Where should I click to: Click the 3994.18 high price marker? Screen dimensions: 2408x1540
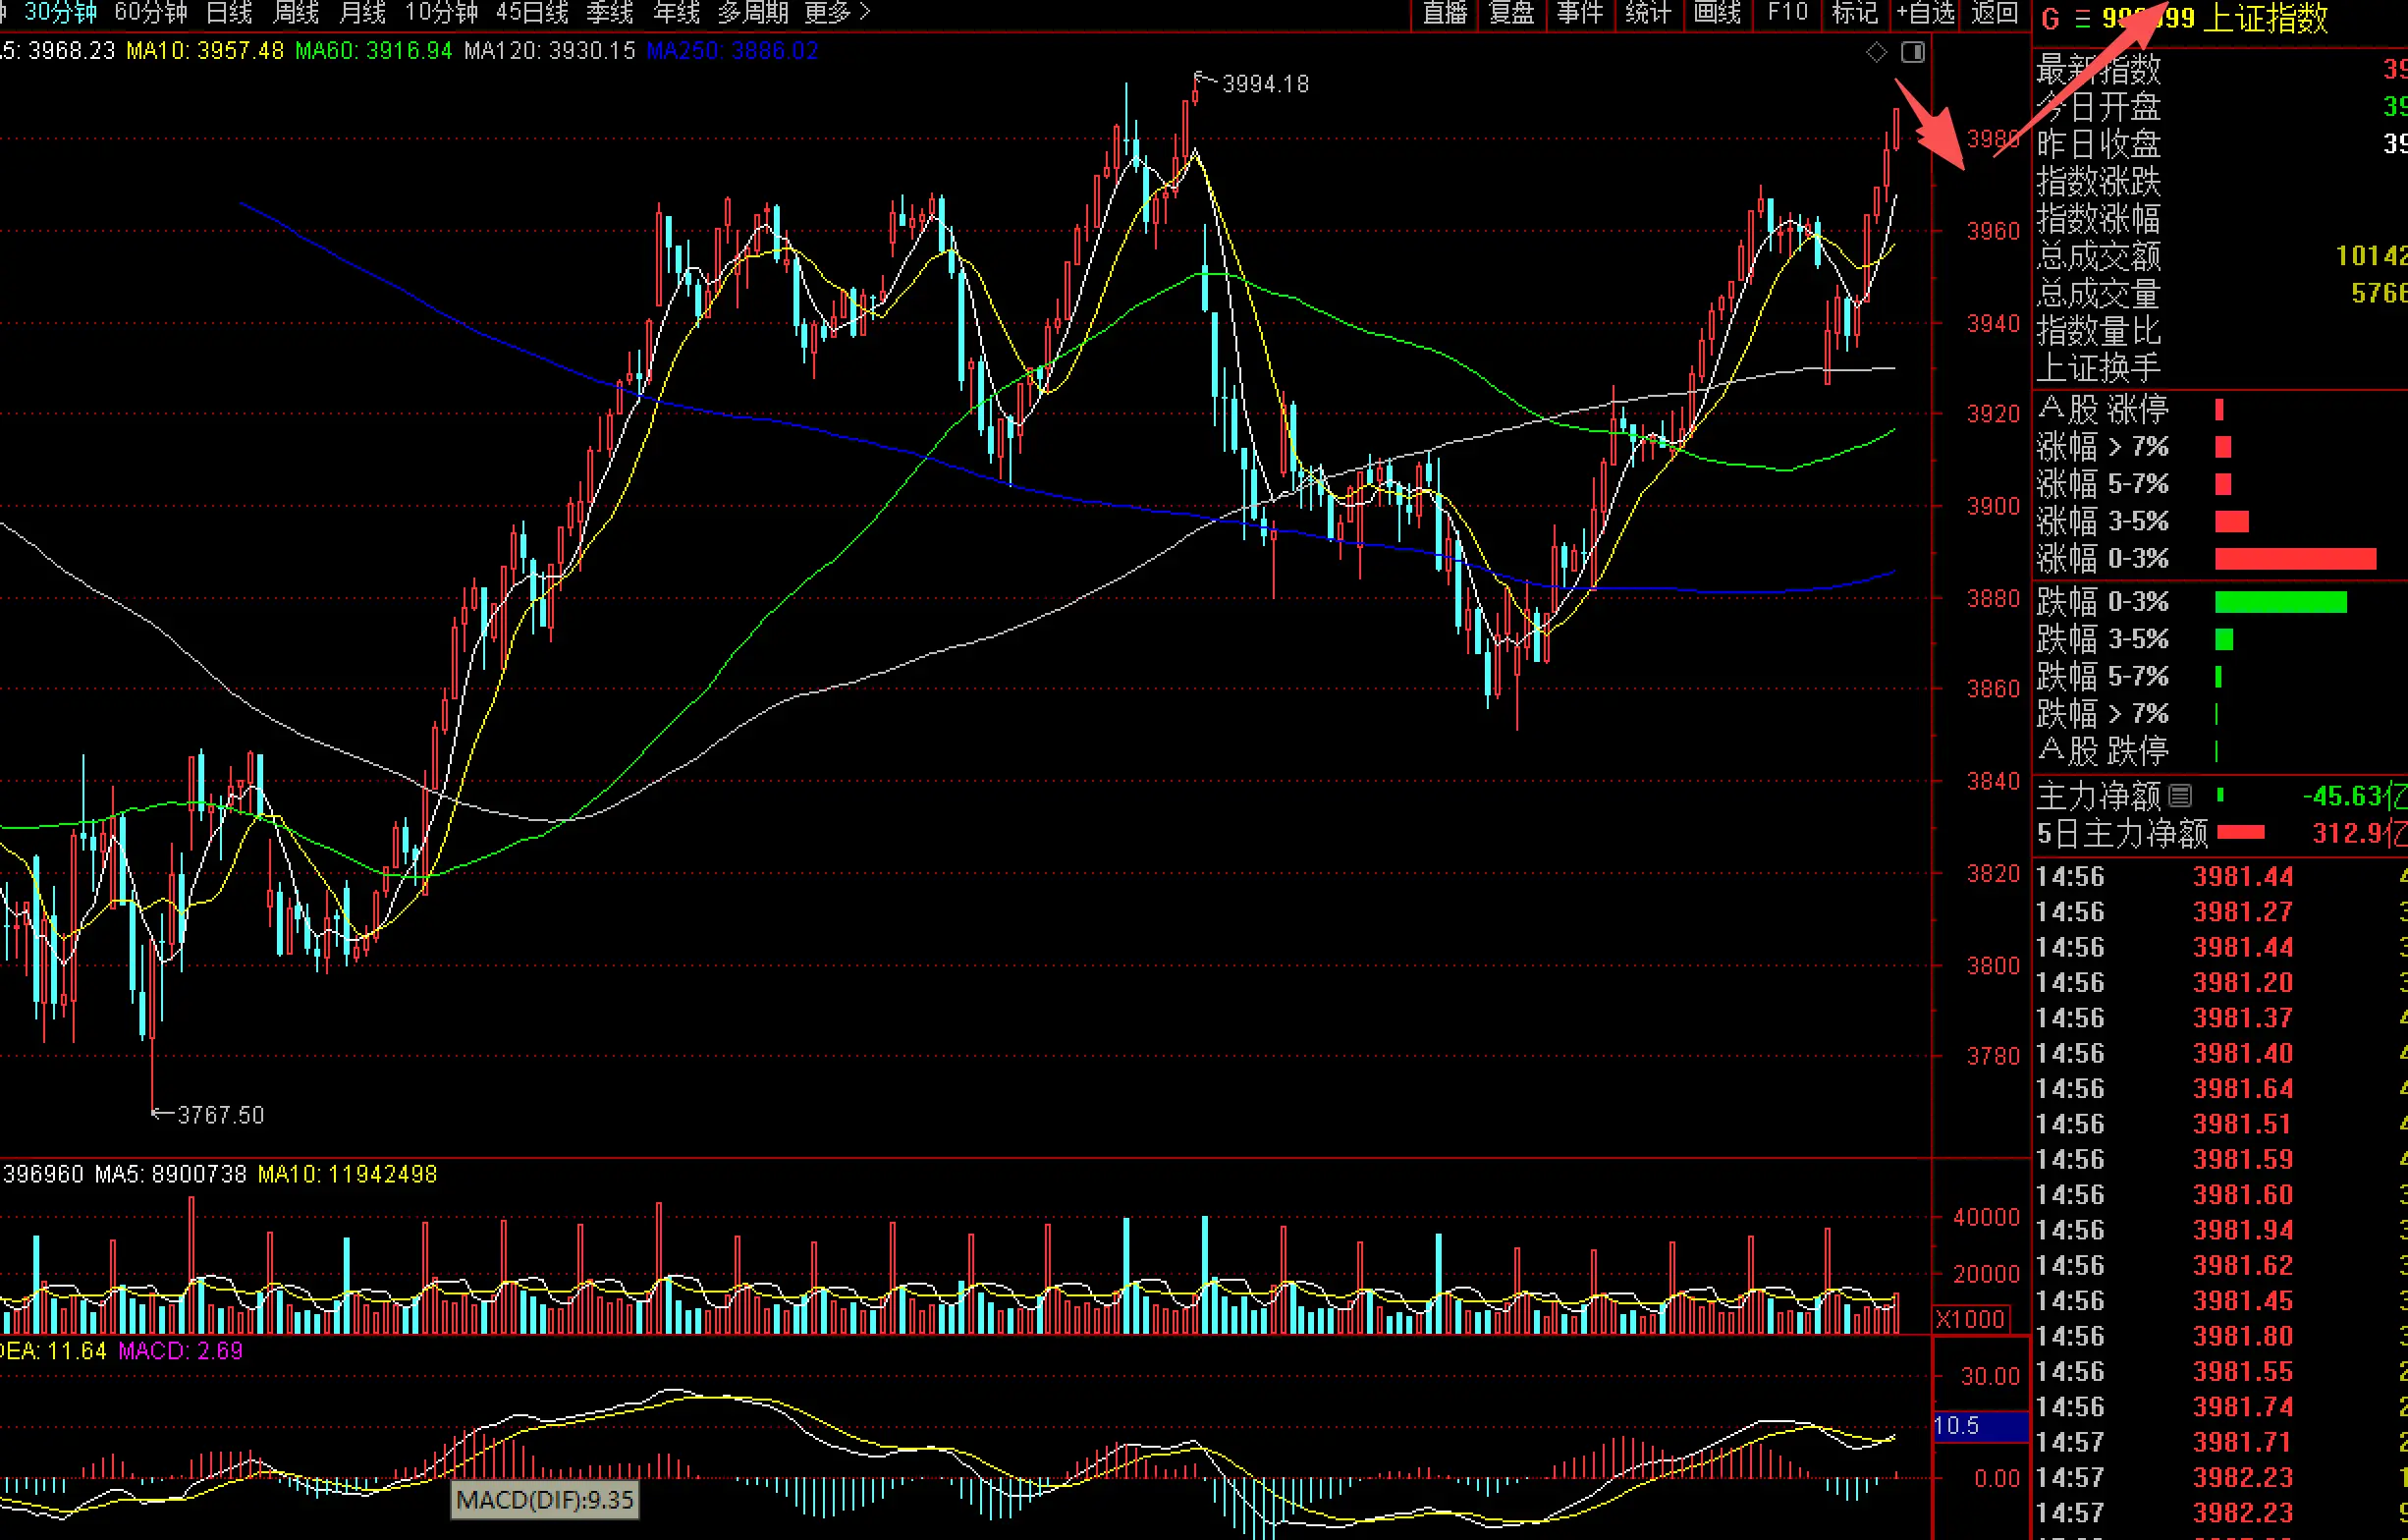(1265, 84)
